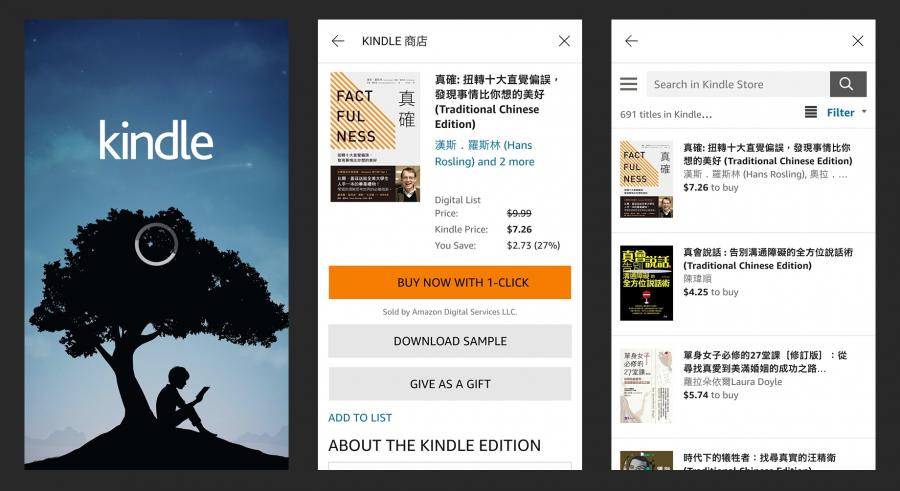Close the Kindle Store search results panel
This screenshot has width=900, height=491.
(x=858, y=41)
